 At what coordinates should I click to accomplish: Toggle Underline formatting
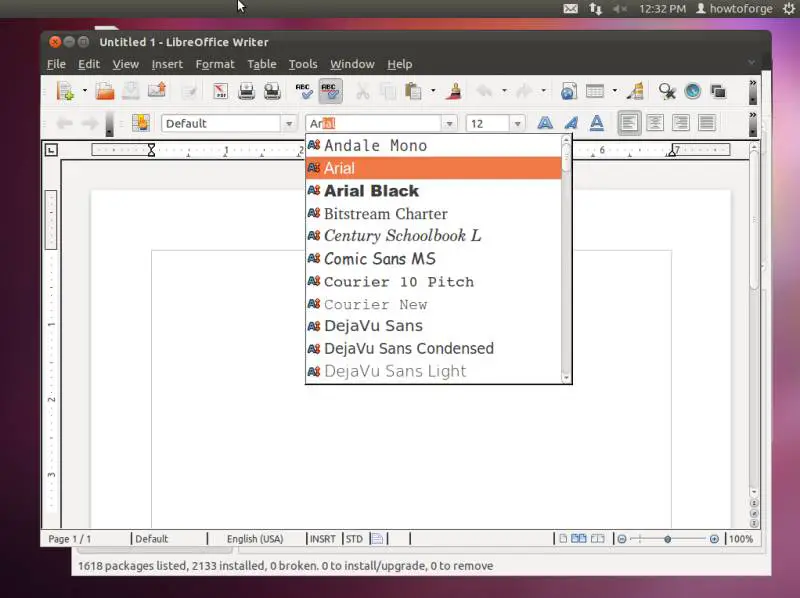pyautogui.click(x=596, y=123)
